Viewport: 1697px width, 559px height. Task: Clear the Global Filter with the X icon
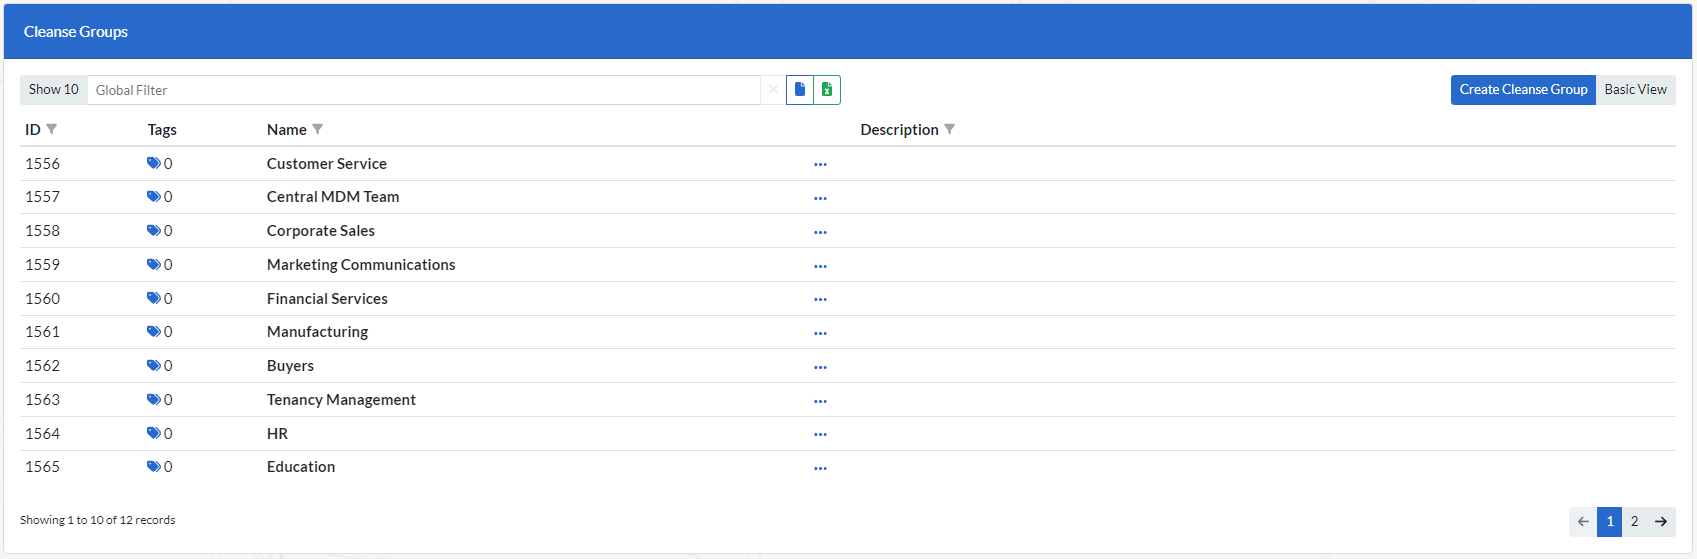[773, 90]
